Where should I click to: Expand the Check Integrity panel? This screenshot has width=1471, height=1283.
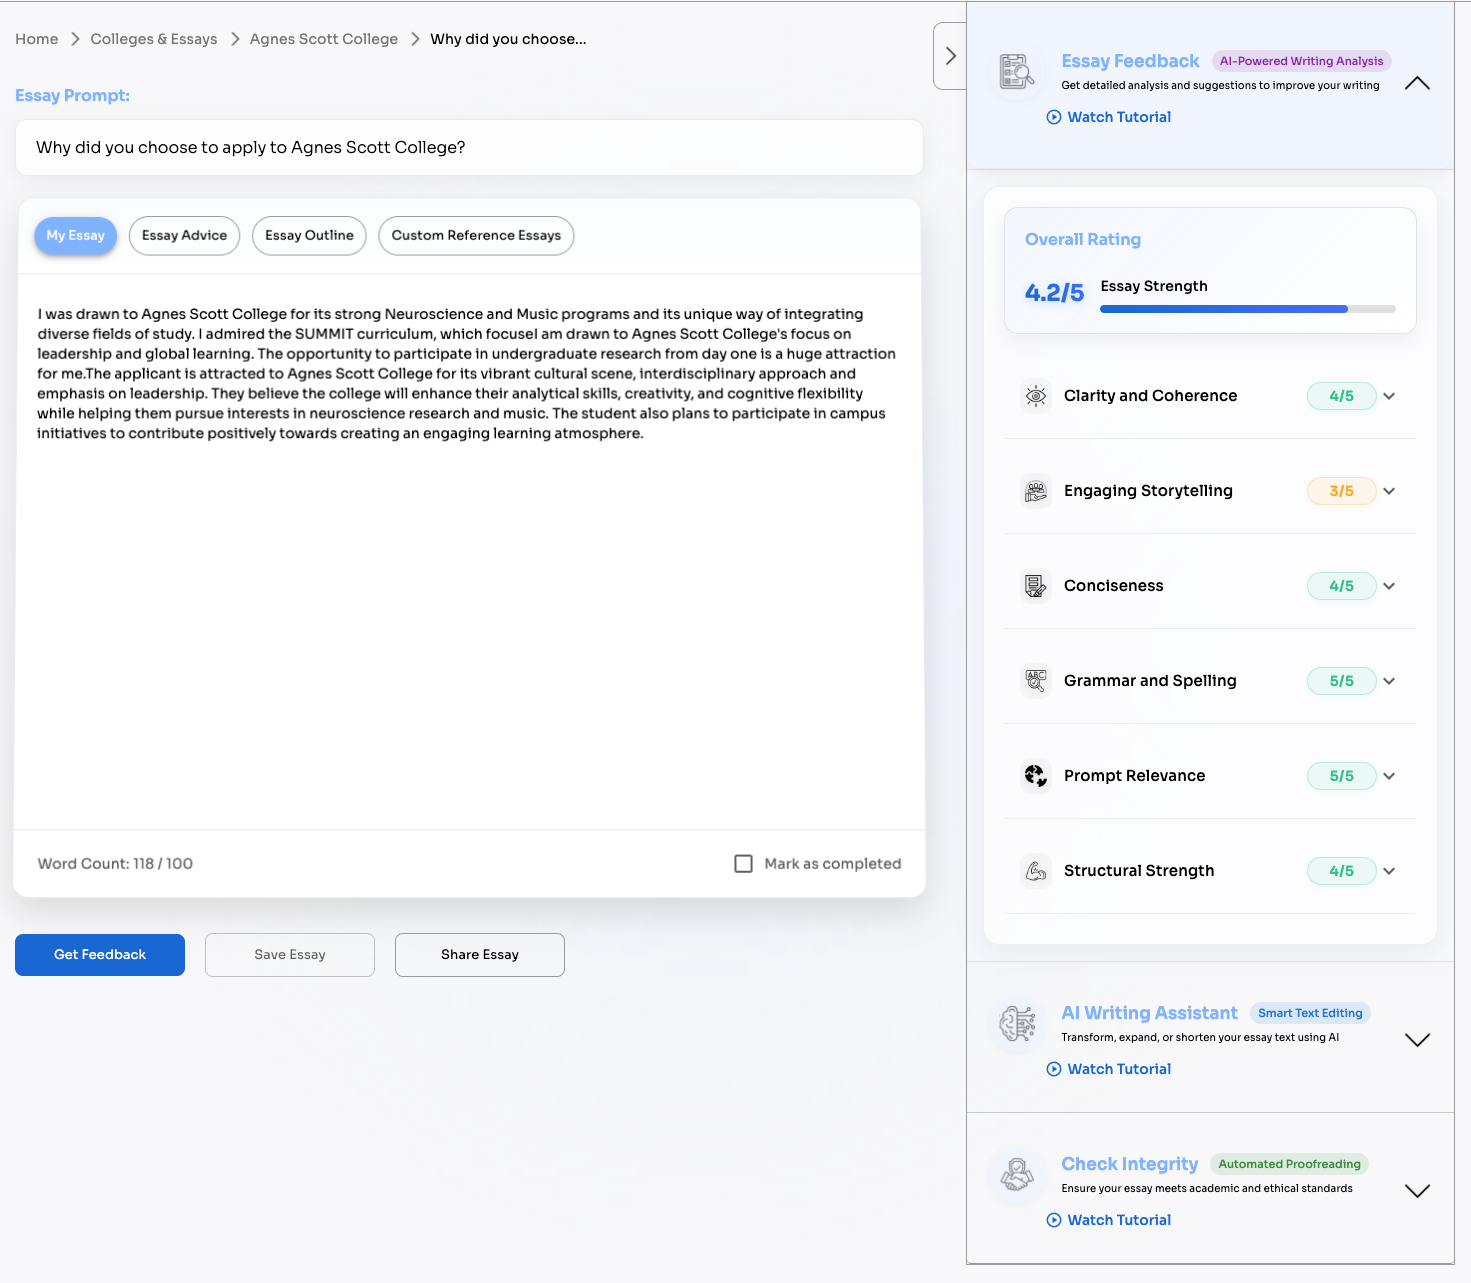point(1417,1191)
